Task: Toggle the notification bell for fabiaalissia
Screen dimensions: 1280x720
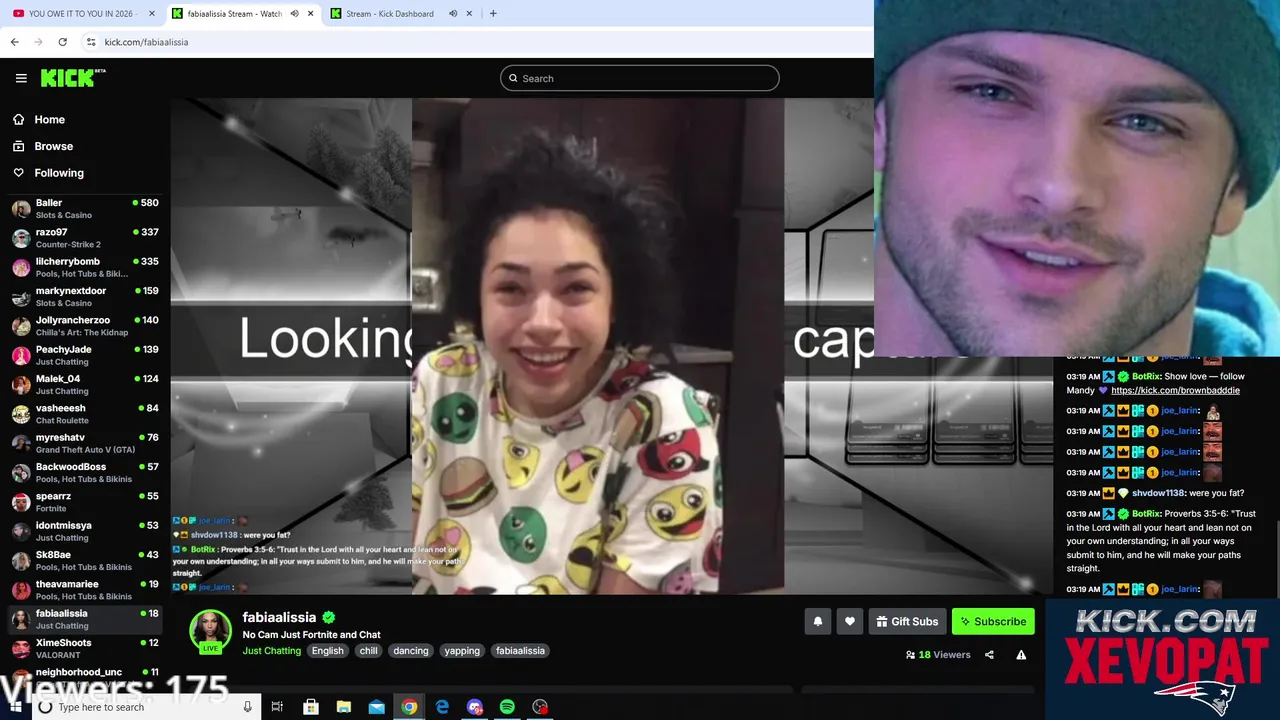Action: click(x=817, y=621)
